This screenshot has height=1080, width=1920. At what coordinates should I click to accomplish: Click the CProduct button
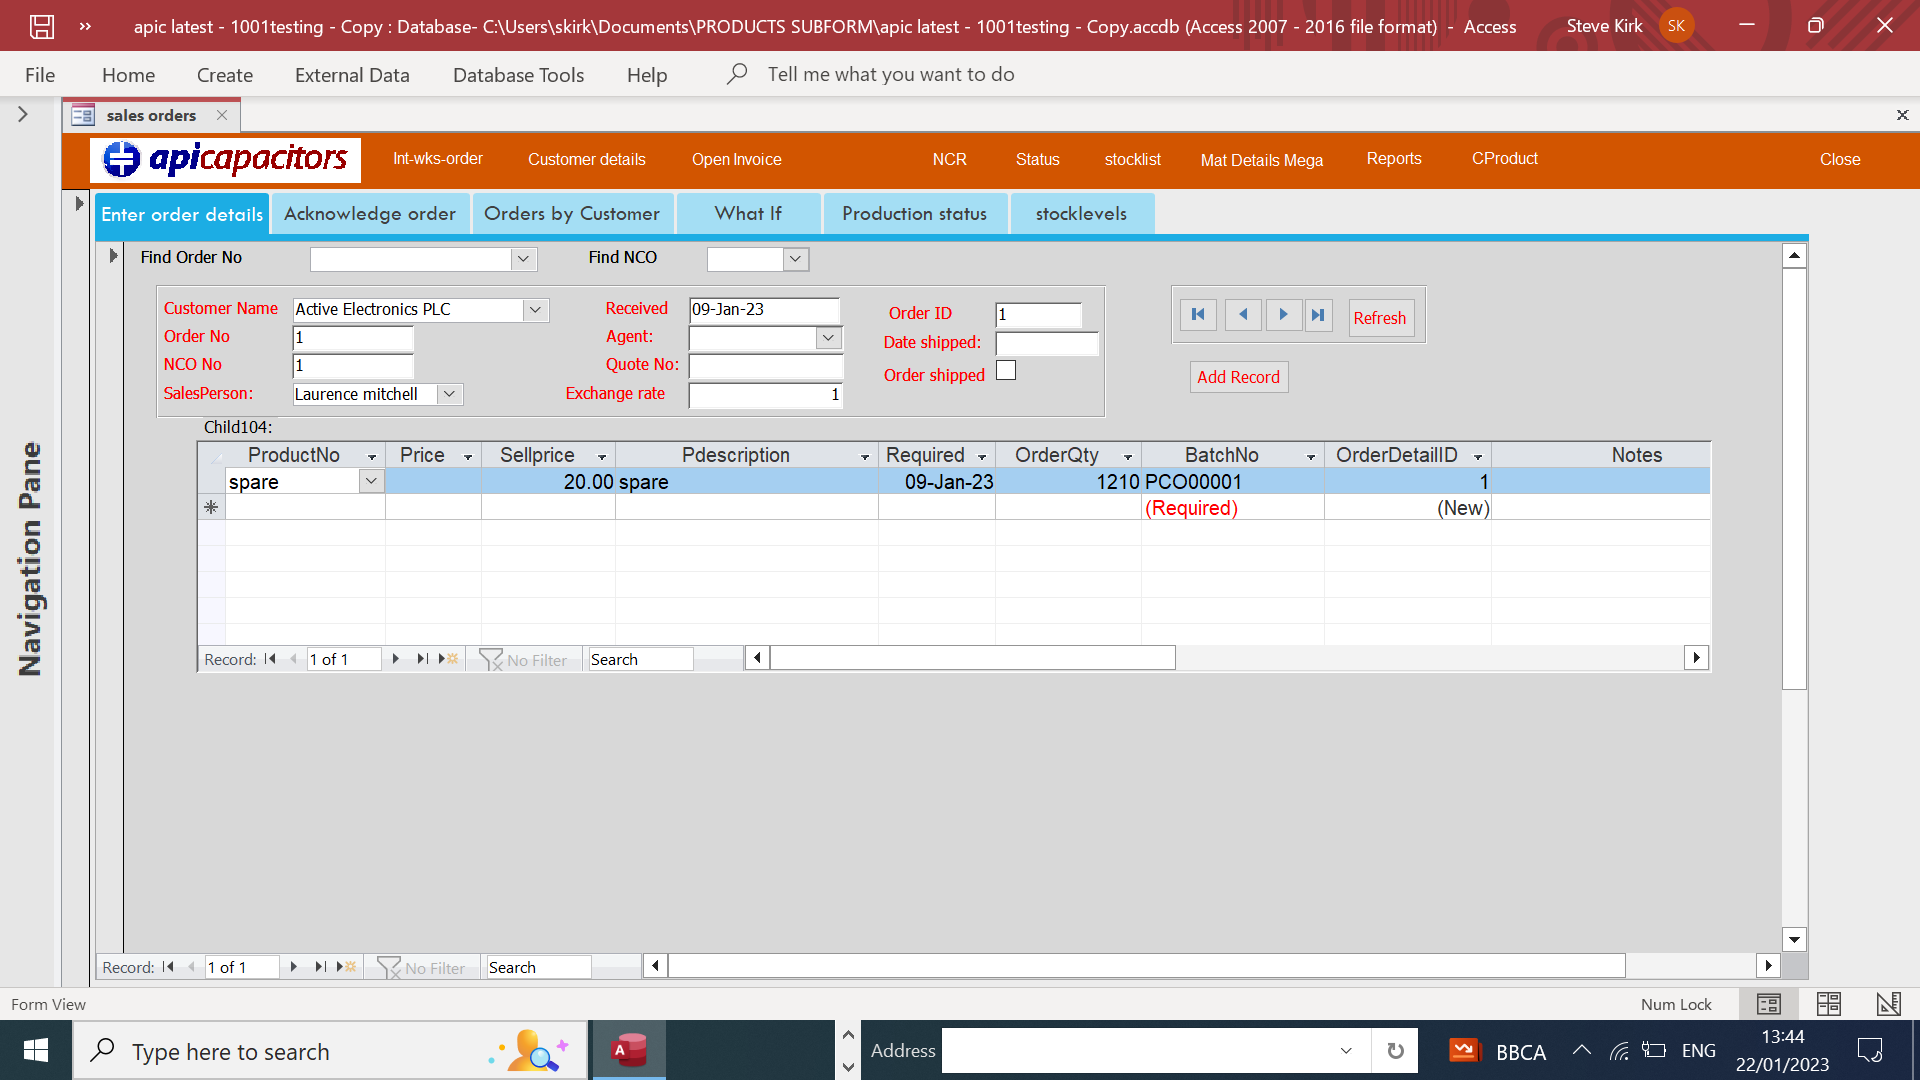(x=1505, y=158)
